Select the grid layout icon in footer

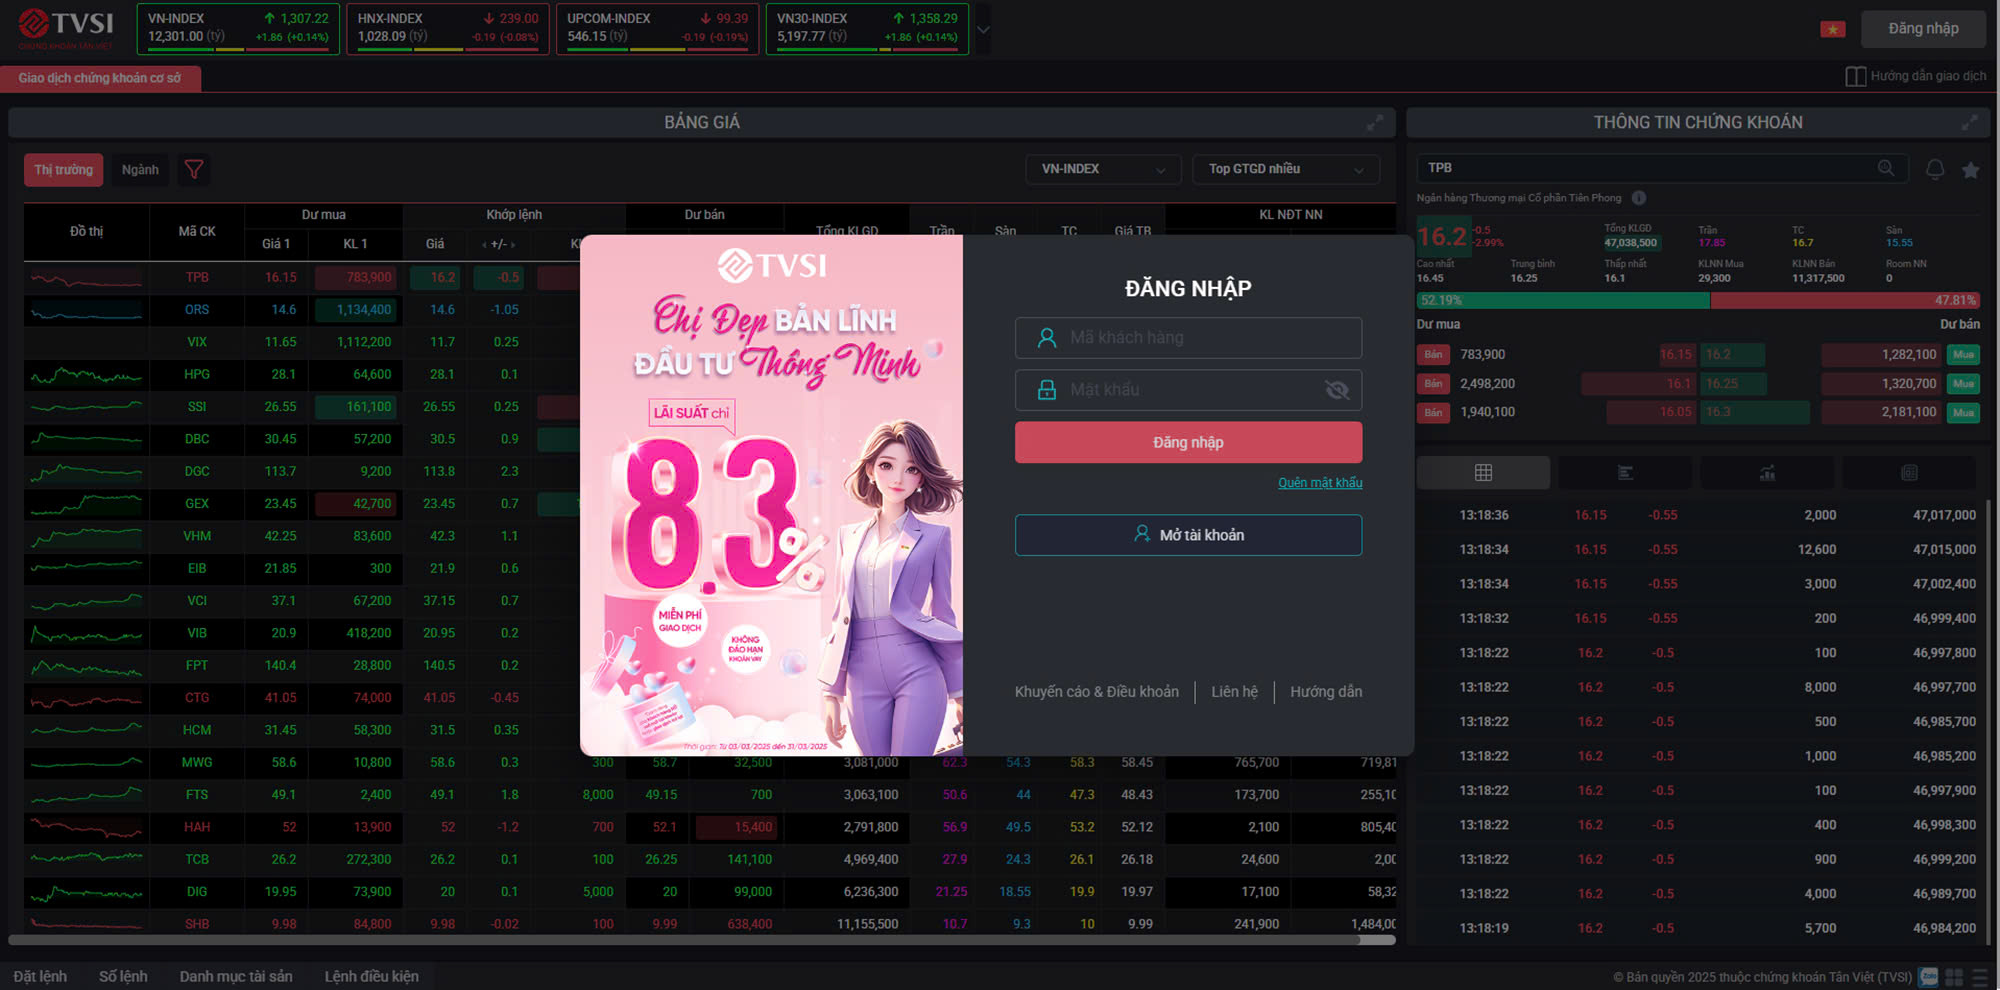[x=1954, y=977]
